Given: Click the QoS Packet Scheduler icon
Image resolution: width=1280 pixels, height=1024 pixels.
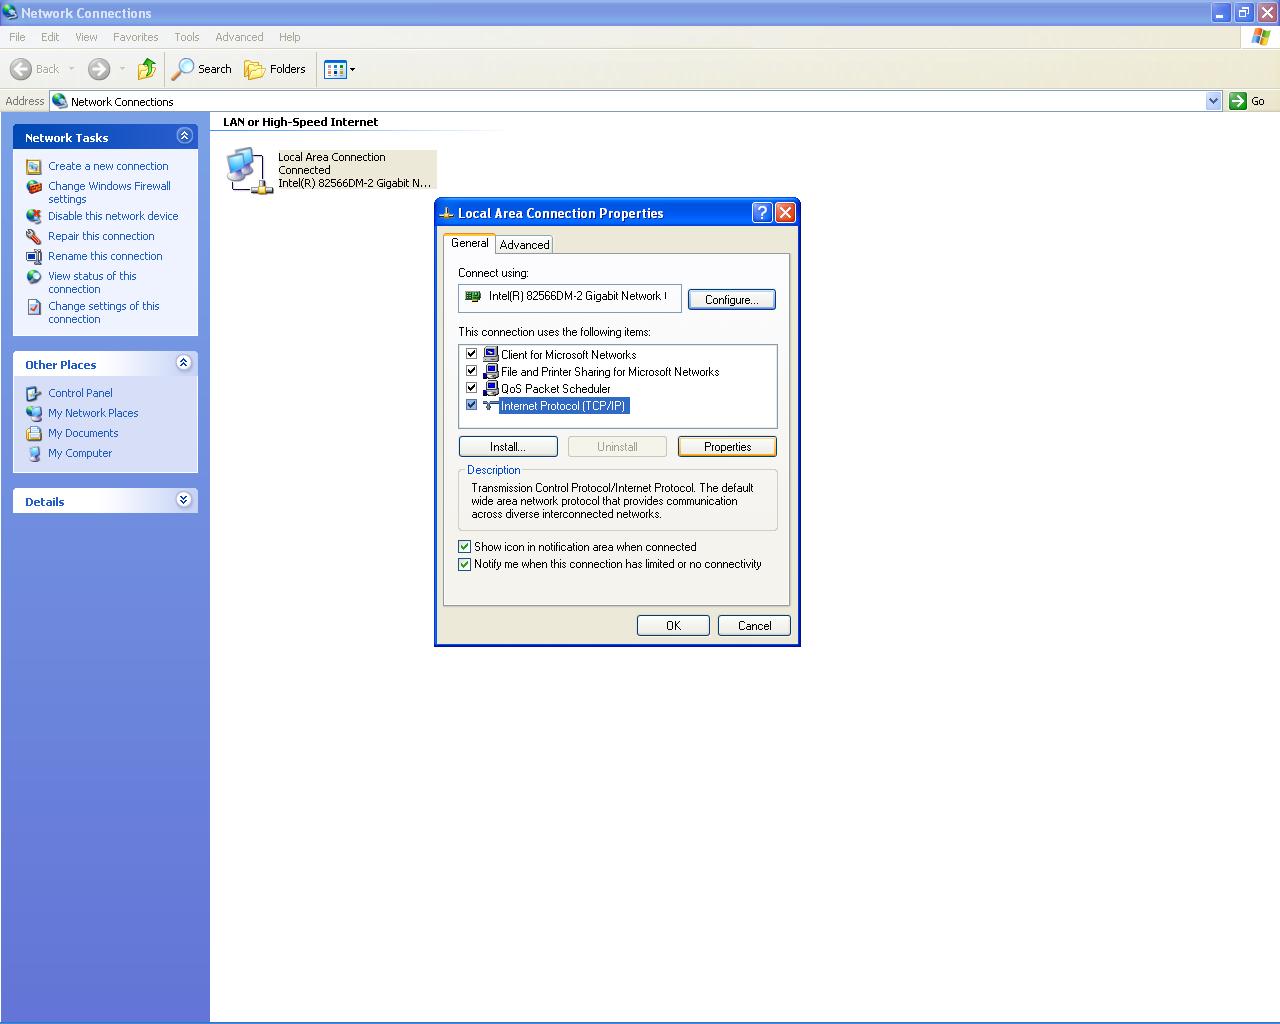Looking at the screenshot, I should tap(490, 388).
